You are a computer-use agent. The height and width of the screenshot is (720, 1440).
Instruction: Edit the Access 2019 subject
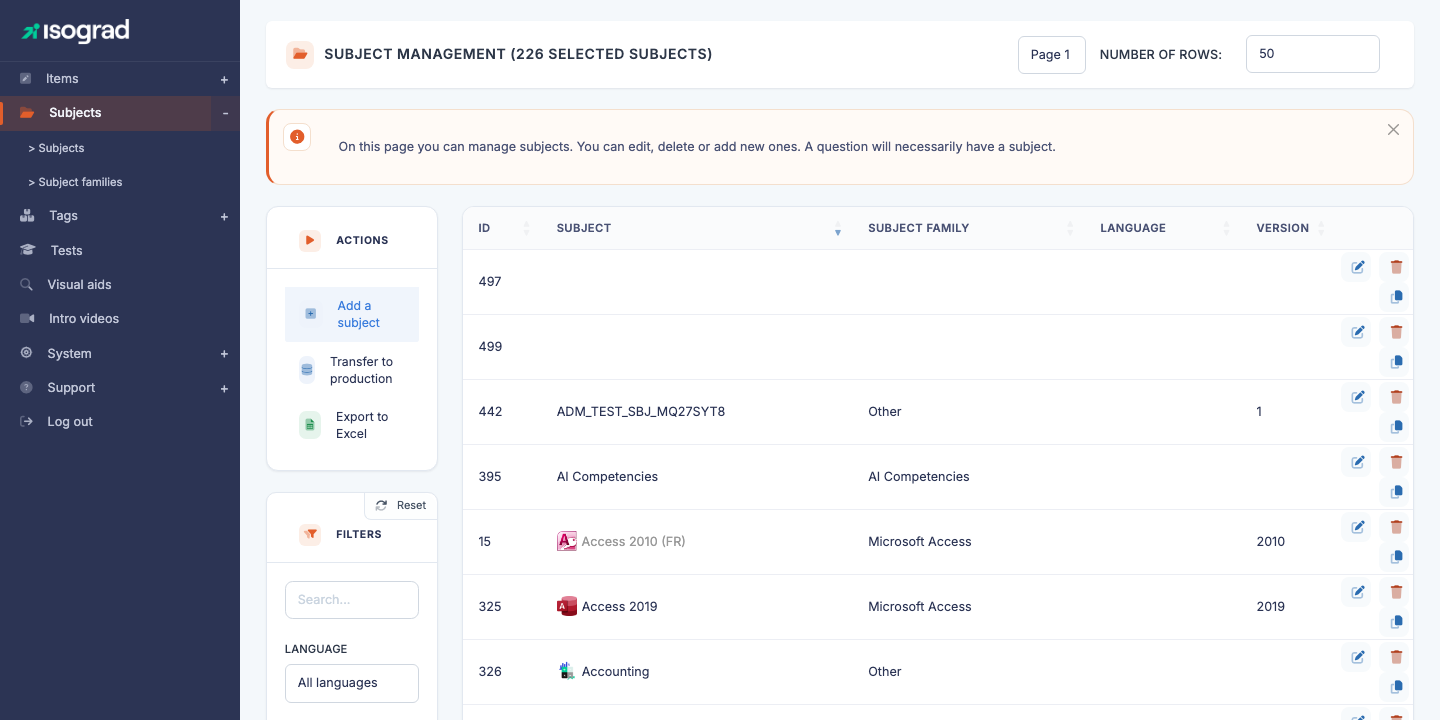1357,592
